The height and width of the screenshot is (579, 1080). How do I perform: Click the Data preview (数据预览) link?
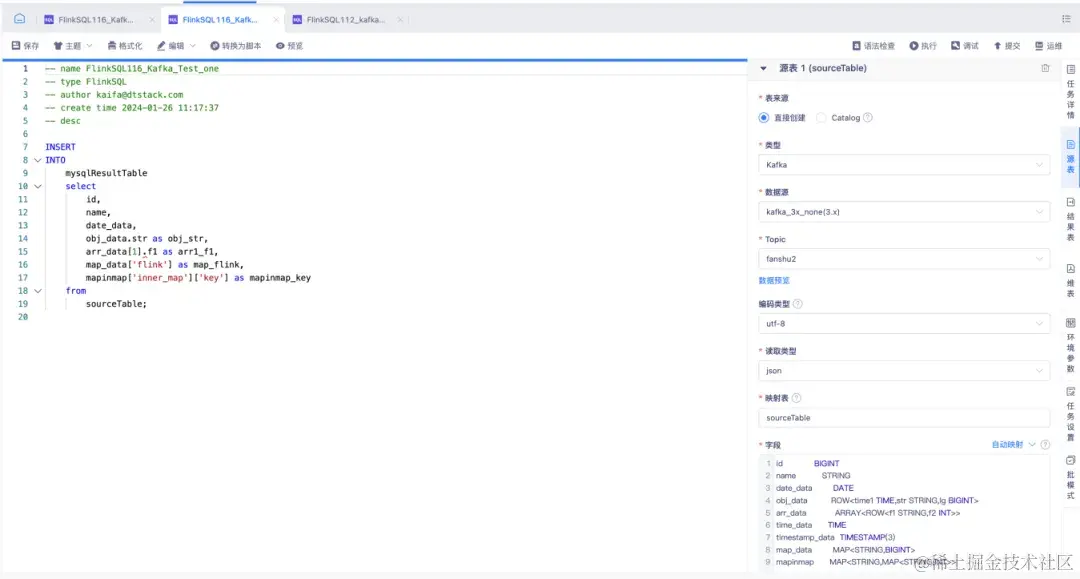click(774, 280)
